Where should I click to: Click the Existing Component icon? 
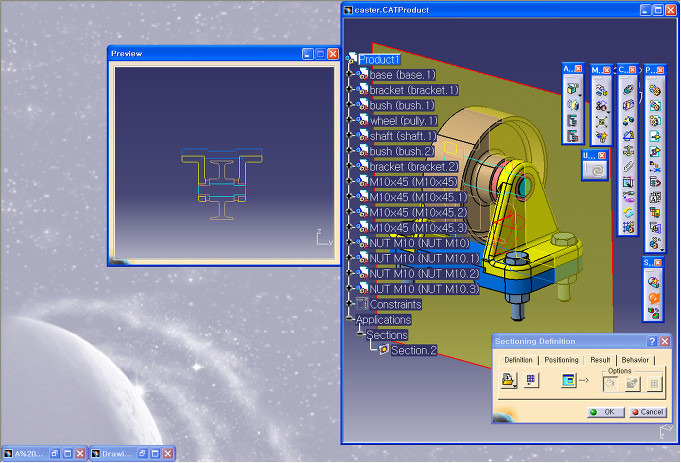(x=655, y=136)
